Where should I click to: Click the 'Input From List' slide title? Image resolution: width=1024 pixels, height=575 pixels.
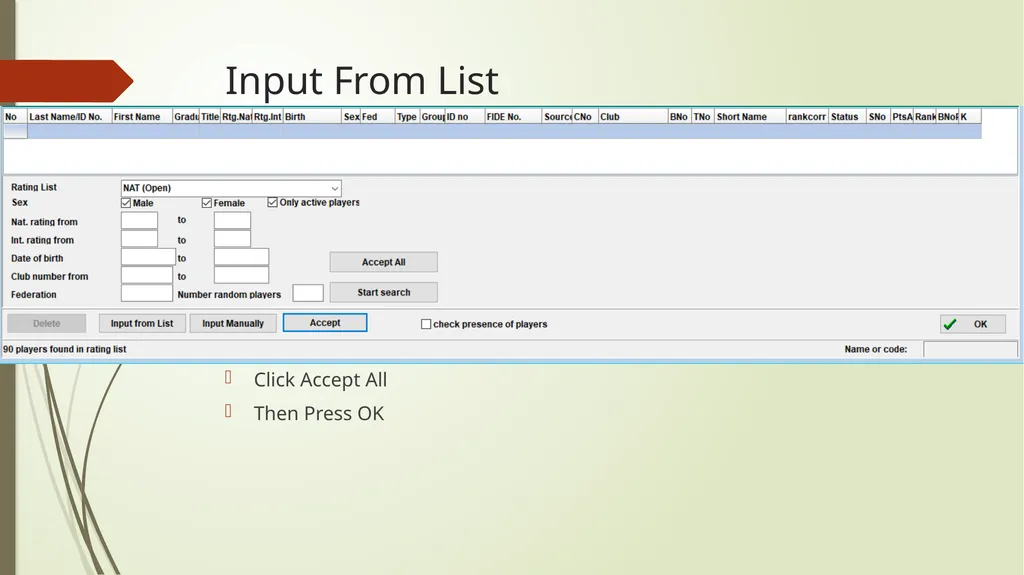click(362, 81)
